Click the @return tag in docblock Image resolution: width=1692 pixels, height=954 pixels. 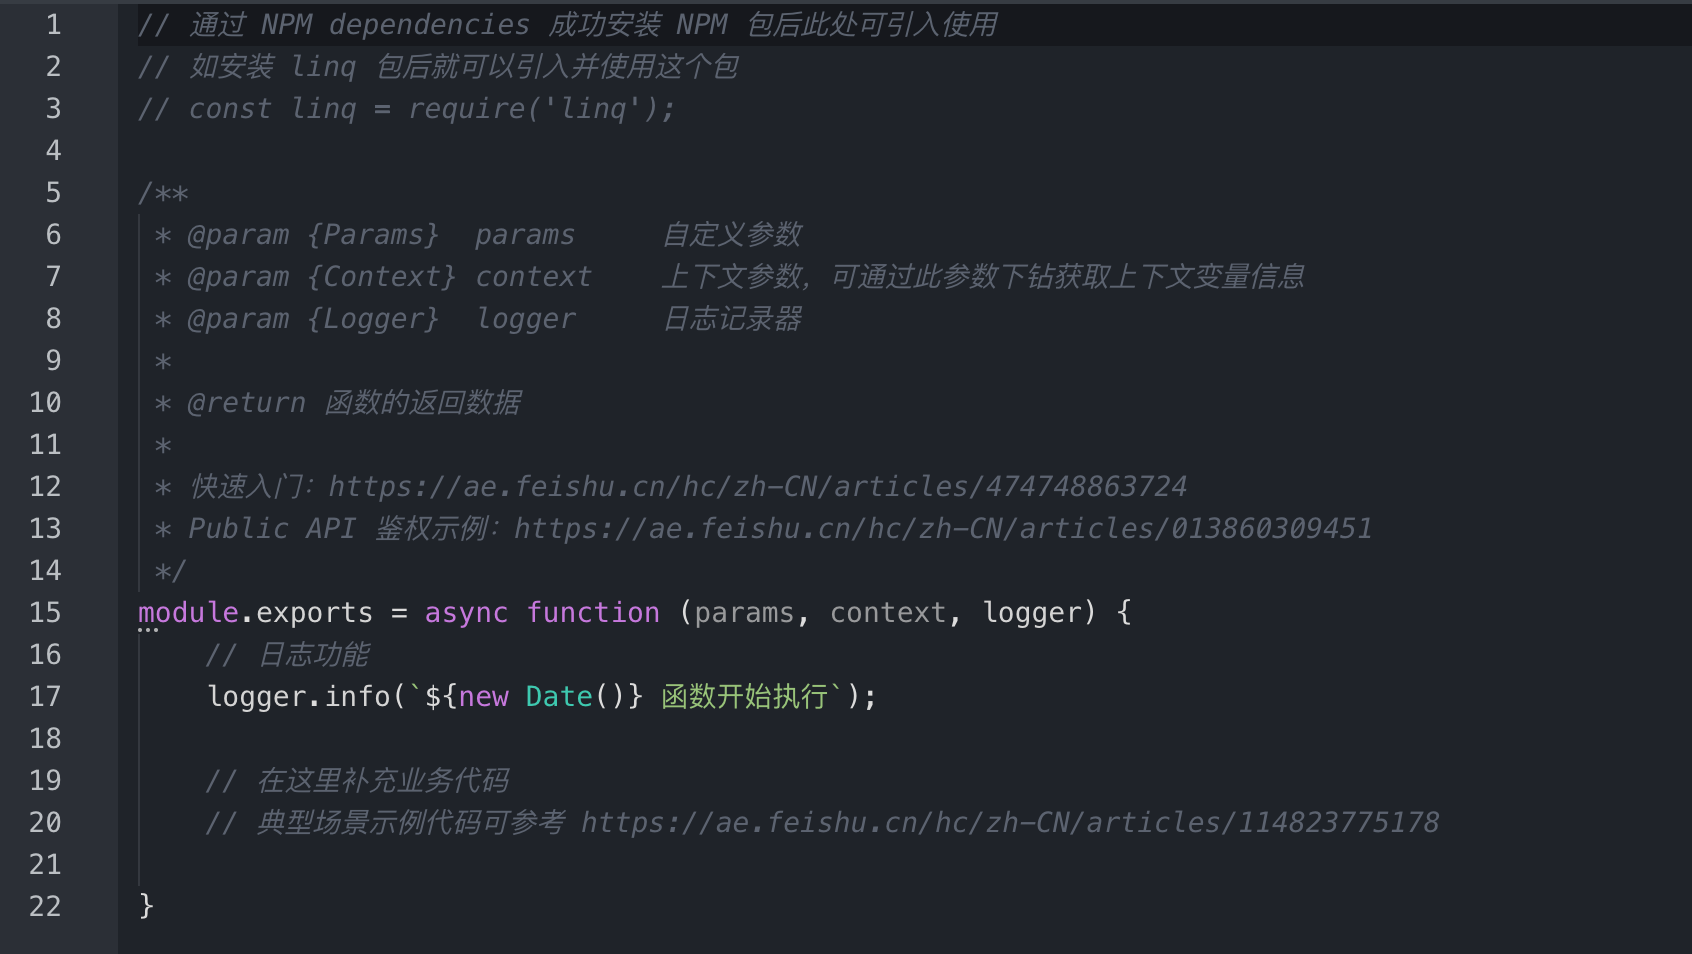point(246,402)
